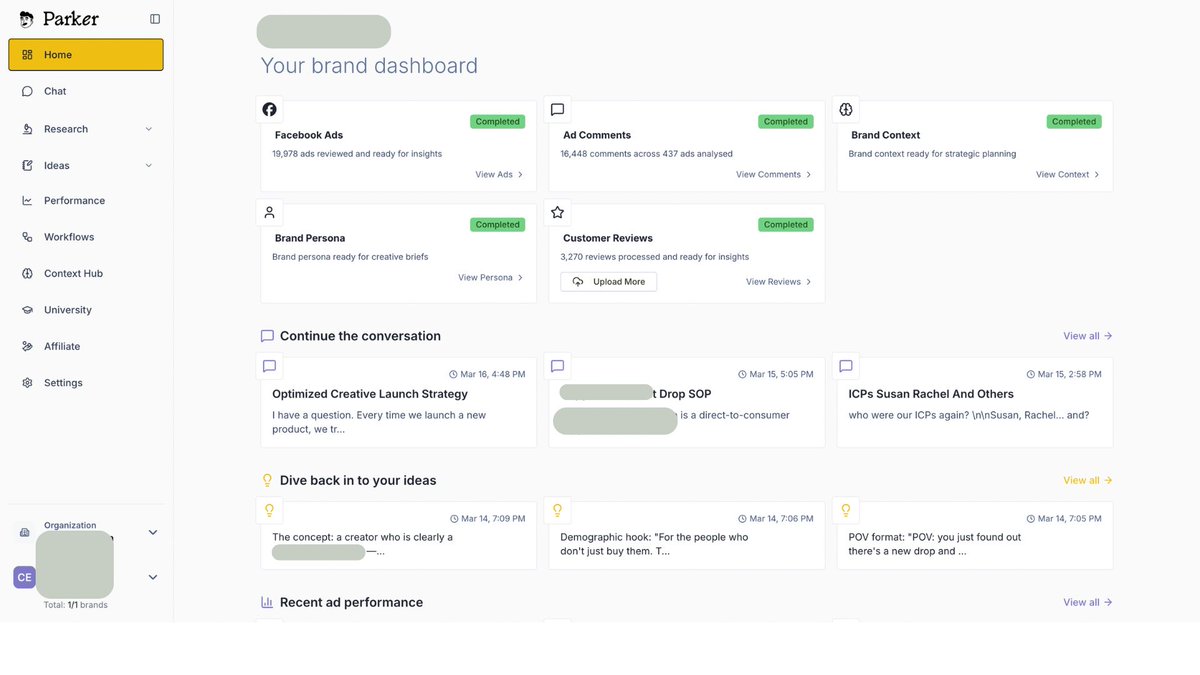Screen dimensions: 1200x675
Task: Click lightbulb icon on the Mar 14, 7:09 PM idea
Action: [269, 510]
